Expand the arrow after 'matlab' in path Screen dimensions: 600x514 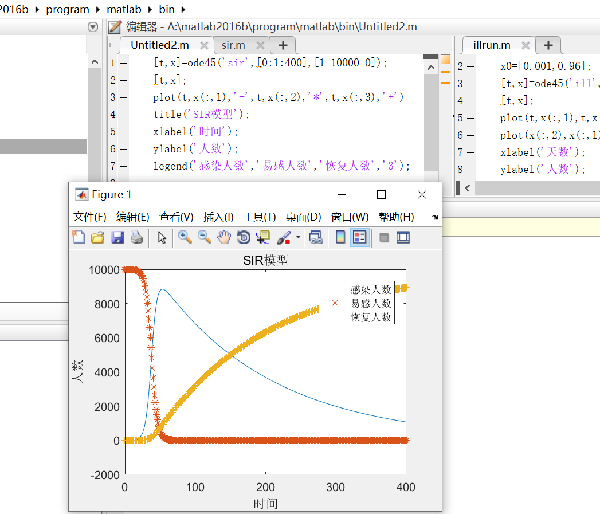150,10
